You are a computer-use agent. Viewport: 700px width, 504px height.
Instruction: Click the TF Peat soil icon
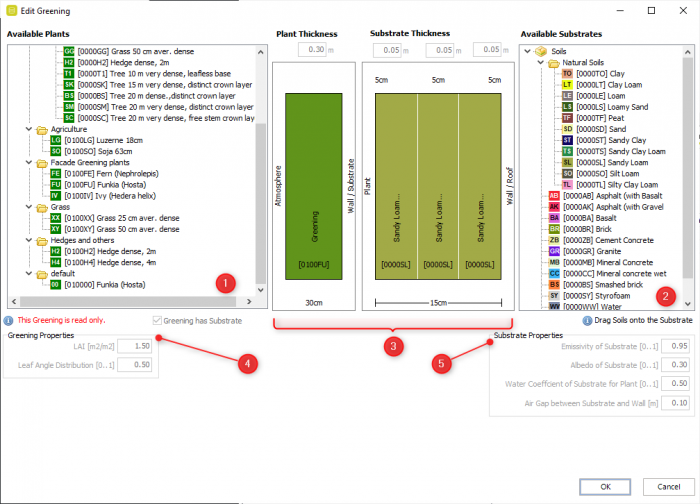567,118
